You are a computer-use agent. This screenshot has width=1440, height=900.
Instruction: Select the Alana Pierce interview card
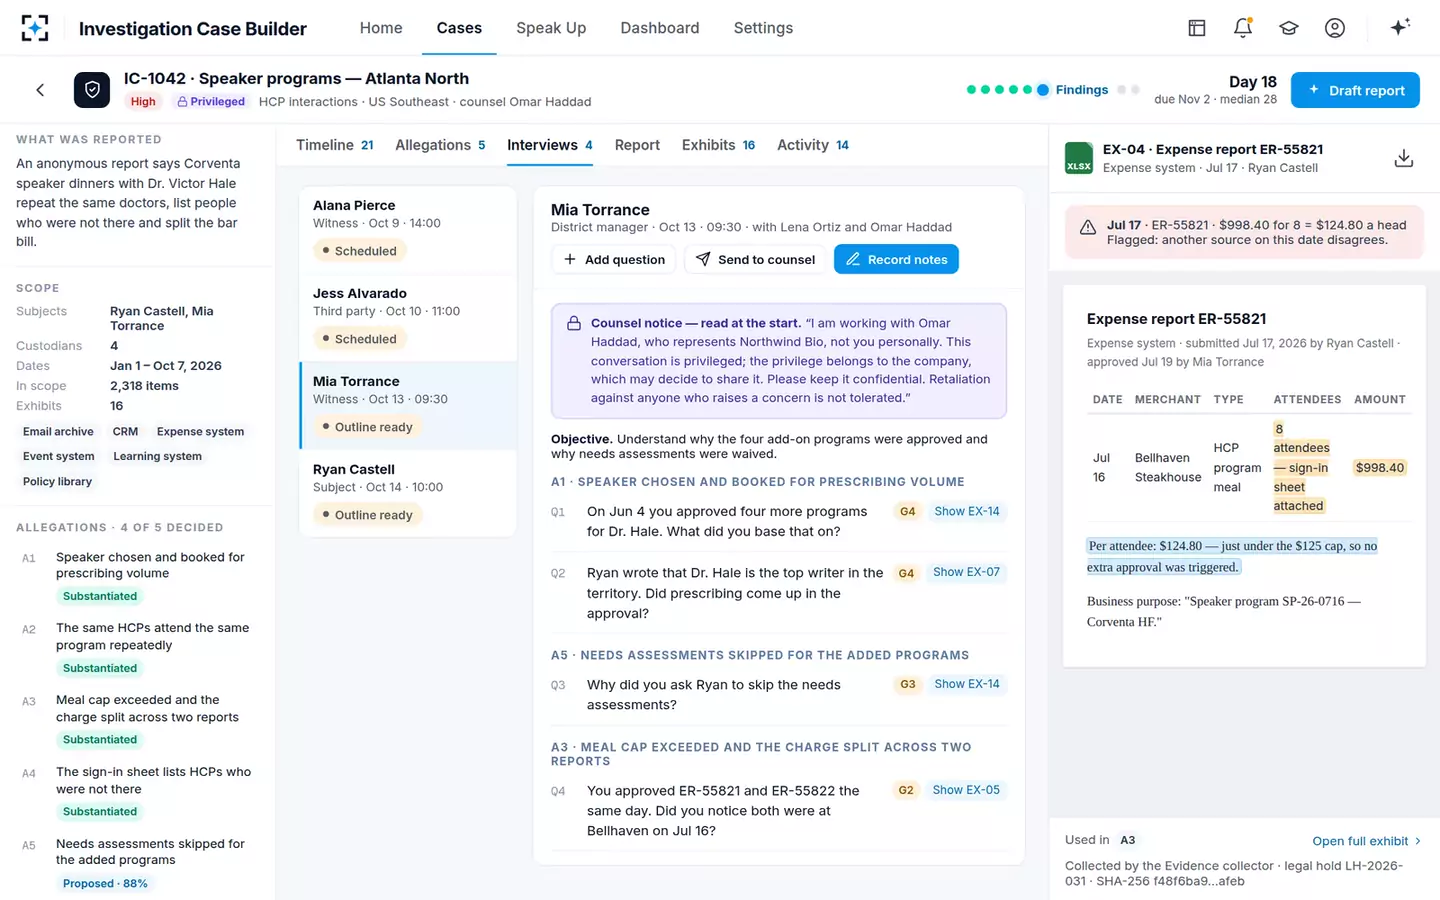click(408, 229)
